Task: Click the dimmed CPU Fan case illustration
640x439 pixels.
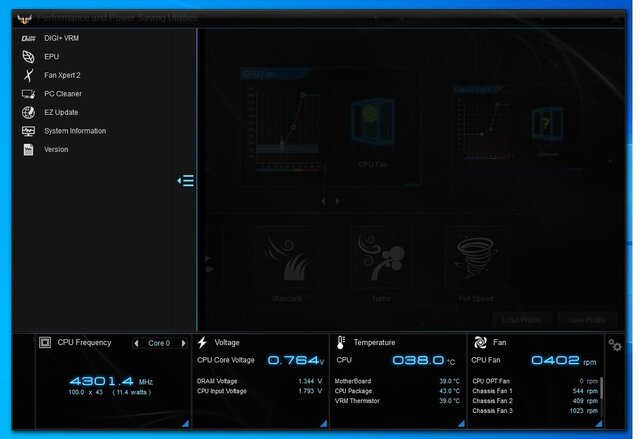Action: (373, 121)
